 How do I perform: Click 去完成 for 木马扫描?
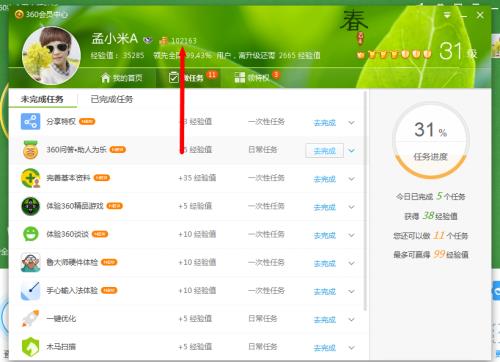click(324, 348)
